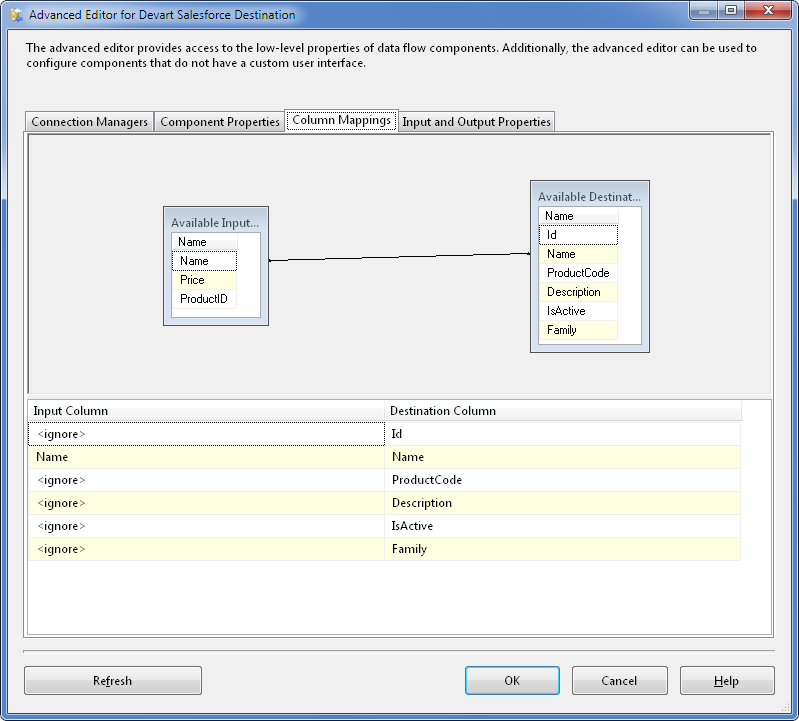Click the Available Input box title
Screen dimensions: 799x721
coord(215,223)
